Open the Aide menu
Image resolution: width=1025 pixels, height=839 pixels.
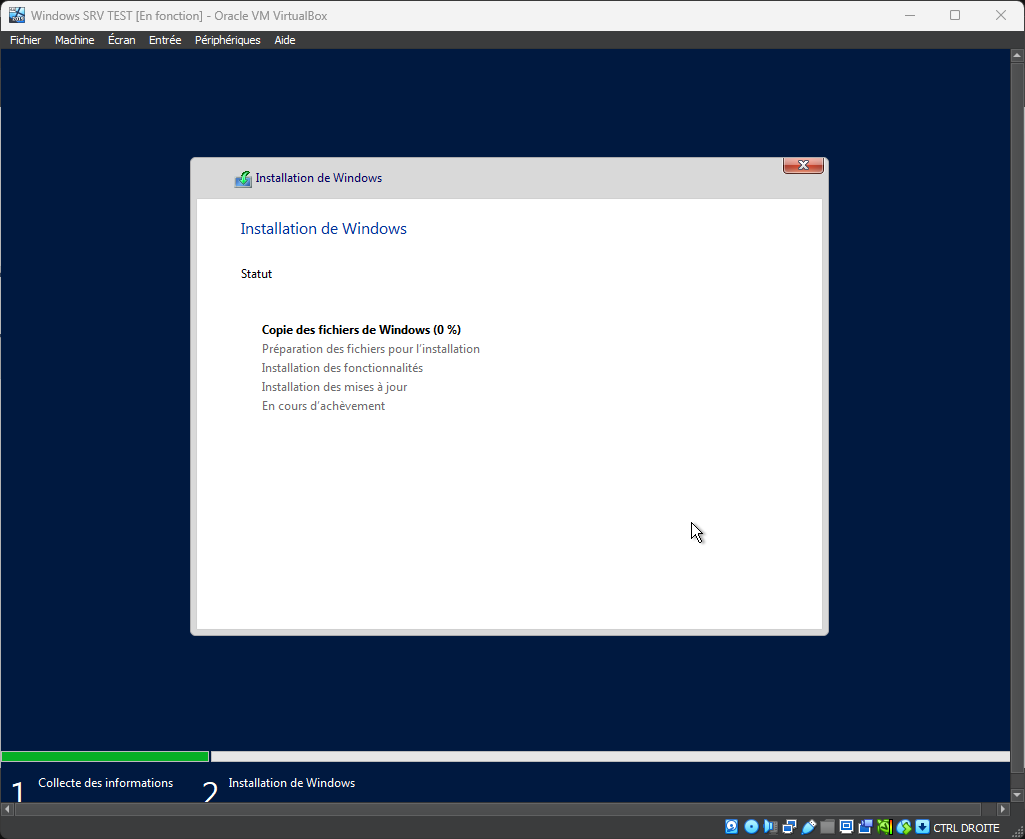coord(285,40)
